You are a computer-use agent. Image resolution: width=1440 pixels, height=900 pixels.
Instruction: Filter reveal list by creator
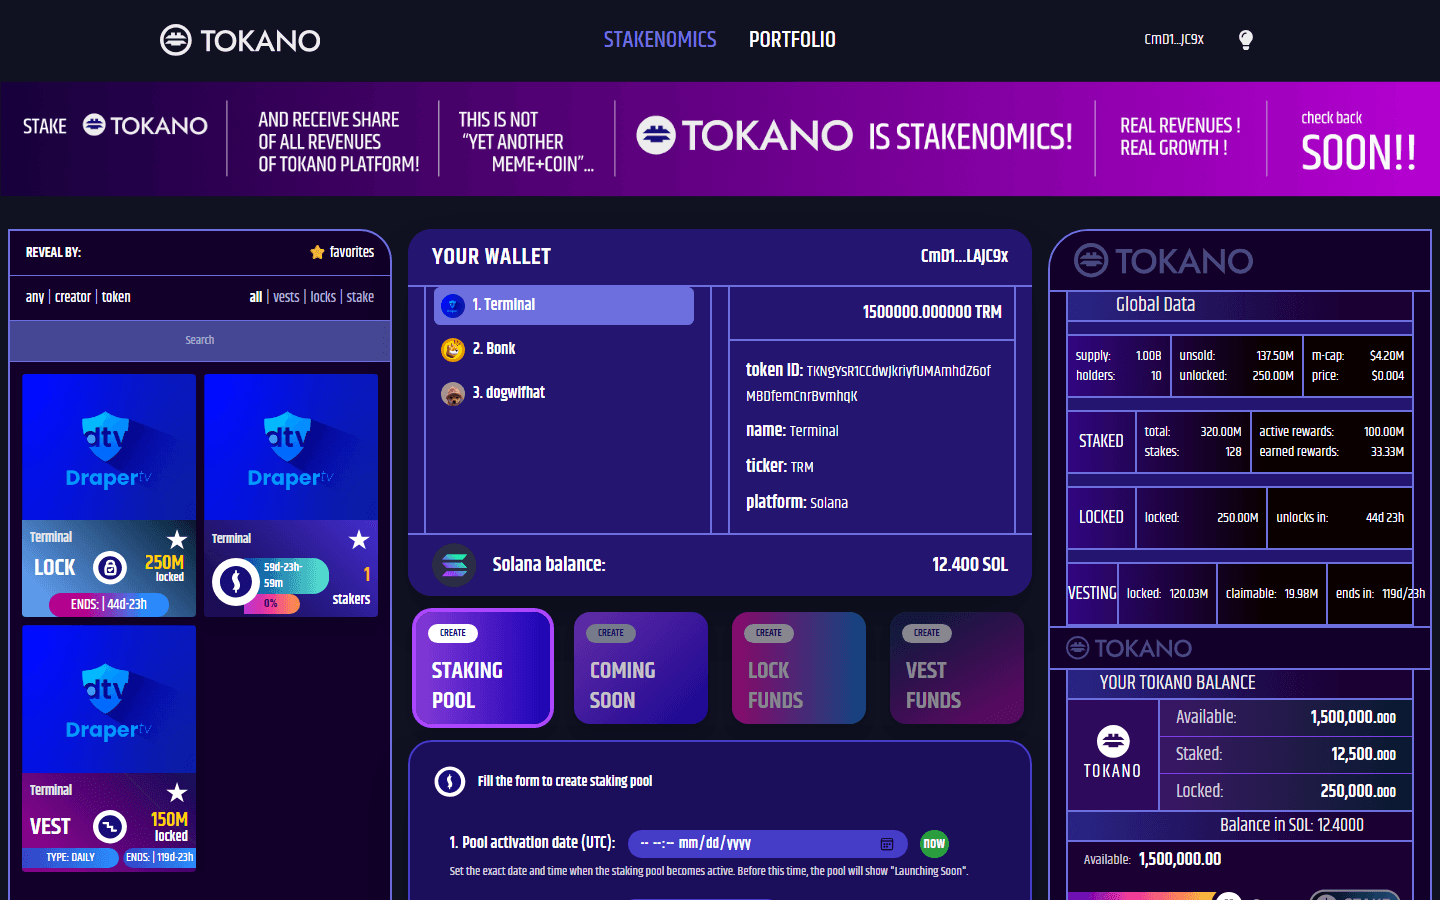(73, 297)
